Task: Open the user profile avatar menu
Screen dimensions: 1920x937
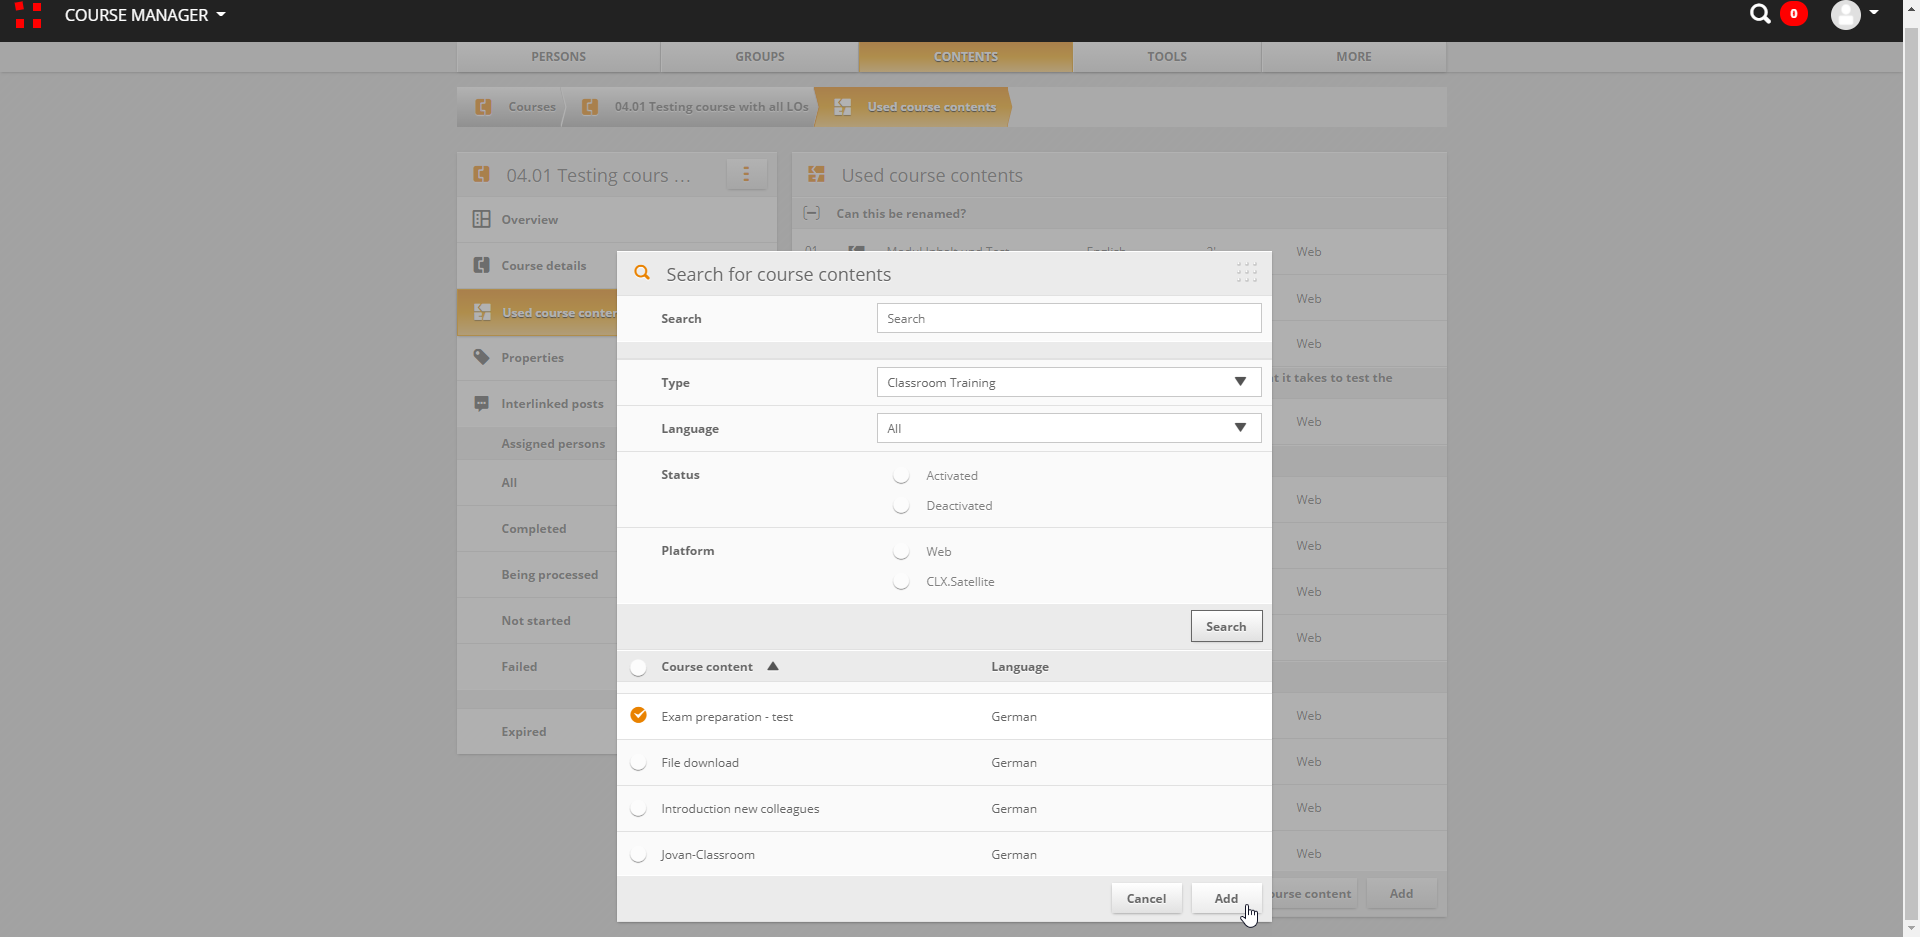Action: click(1846, 15)
